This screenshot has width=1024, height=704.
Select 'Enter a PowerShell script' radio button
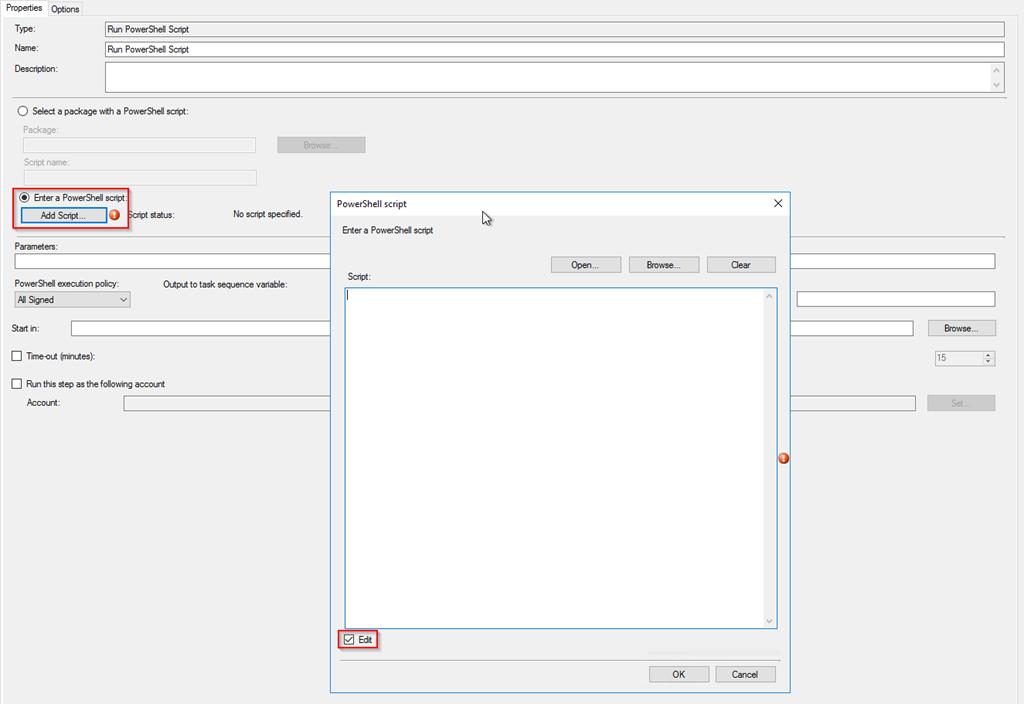click(24, 198)
